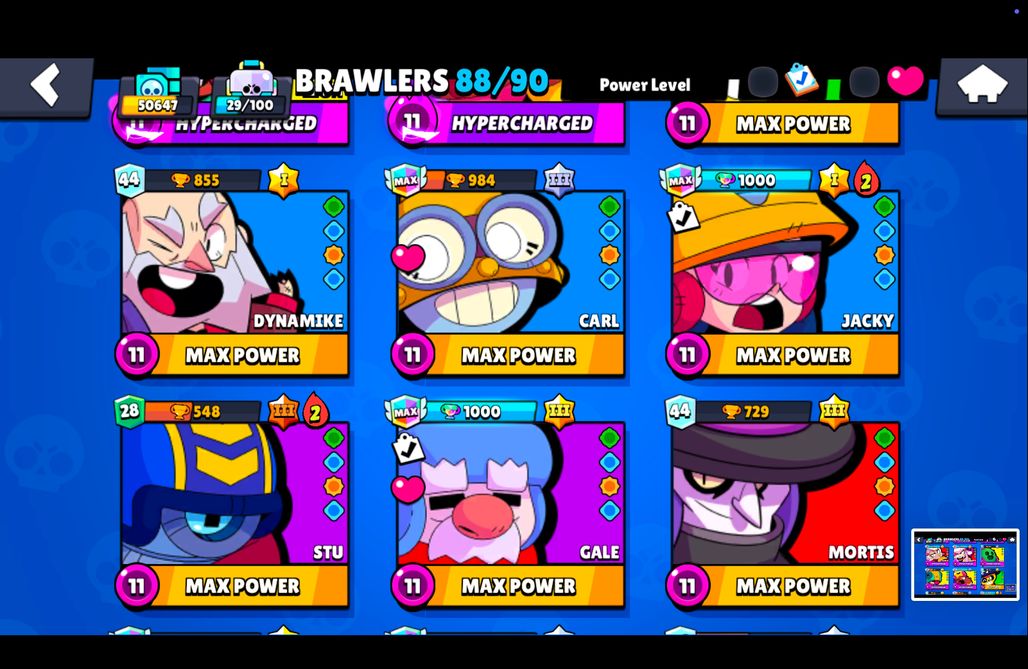1028x669 pixels.
Task: Click Gale's quest checkmark tag icon
Action: click(407, 449)
